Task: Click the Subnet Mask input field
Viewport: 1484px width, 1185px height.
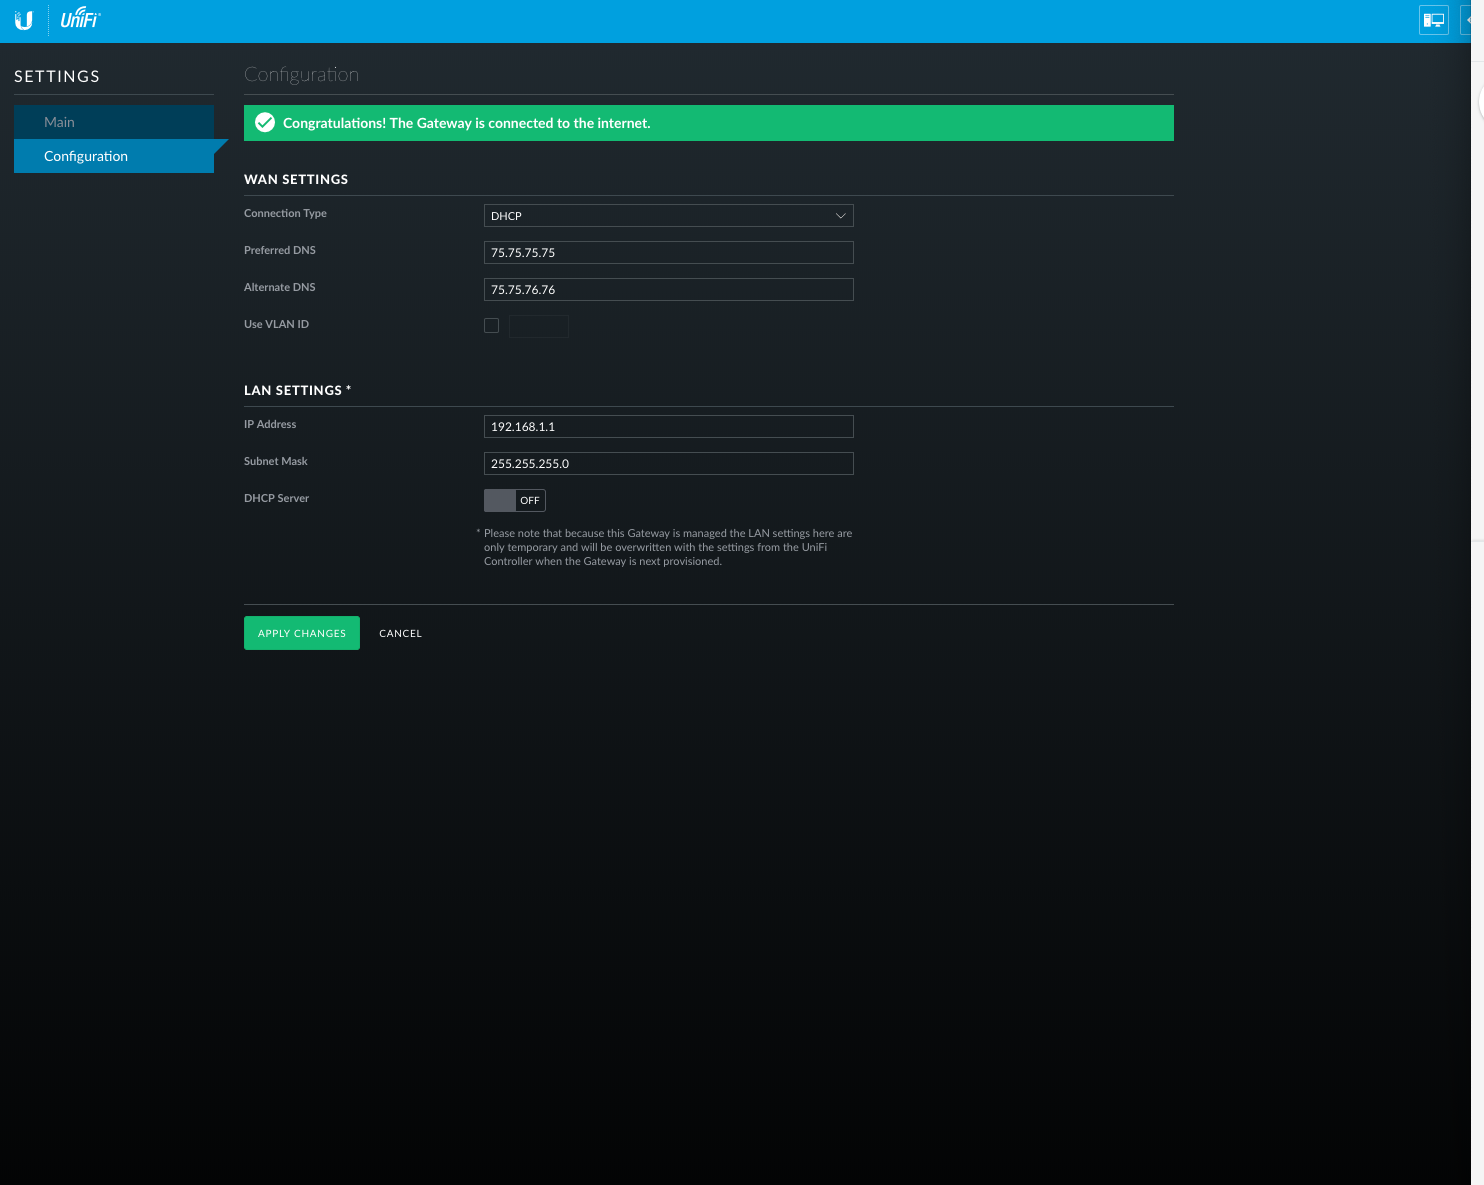Action: pos(667,464)
